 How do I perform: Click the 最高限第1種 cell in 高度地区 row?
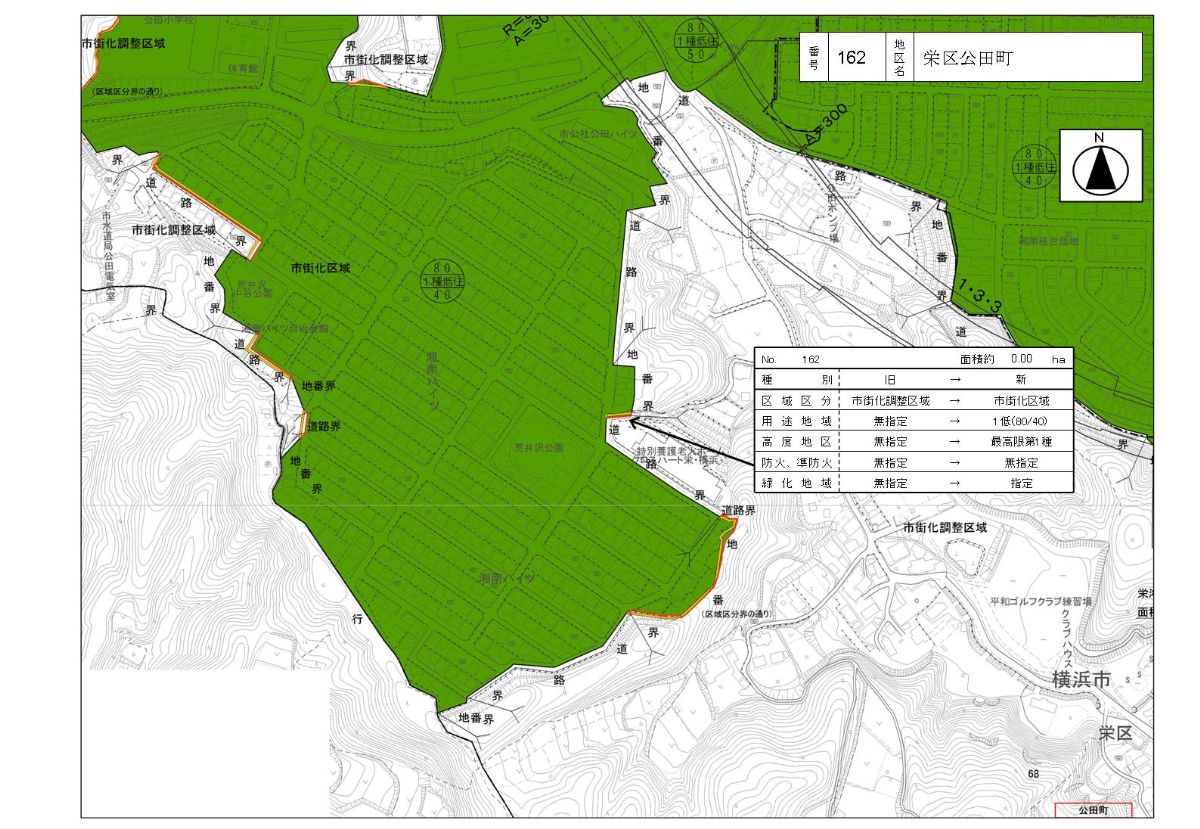click(1020, 441)
